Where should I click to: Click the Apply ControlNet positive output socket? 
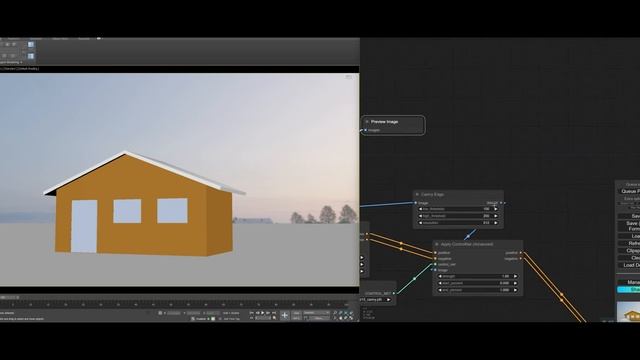pos(520,253)
